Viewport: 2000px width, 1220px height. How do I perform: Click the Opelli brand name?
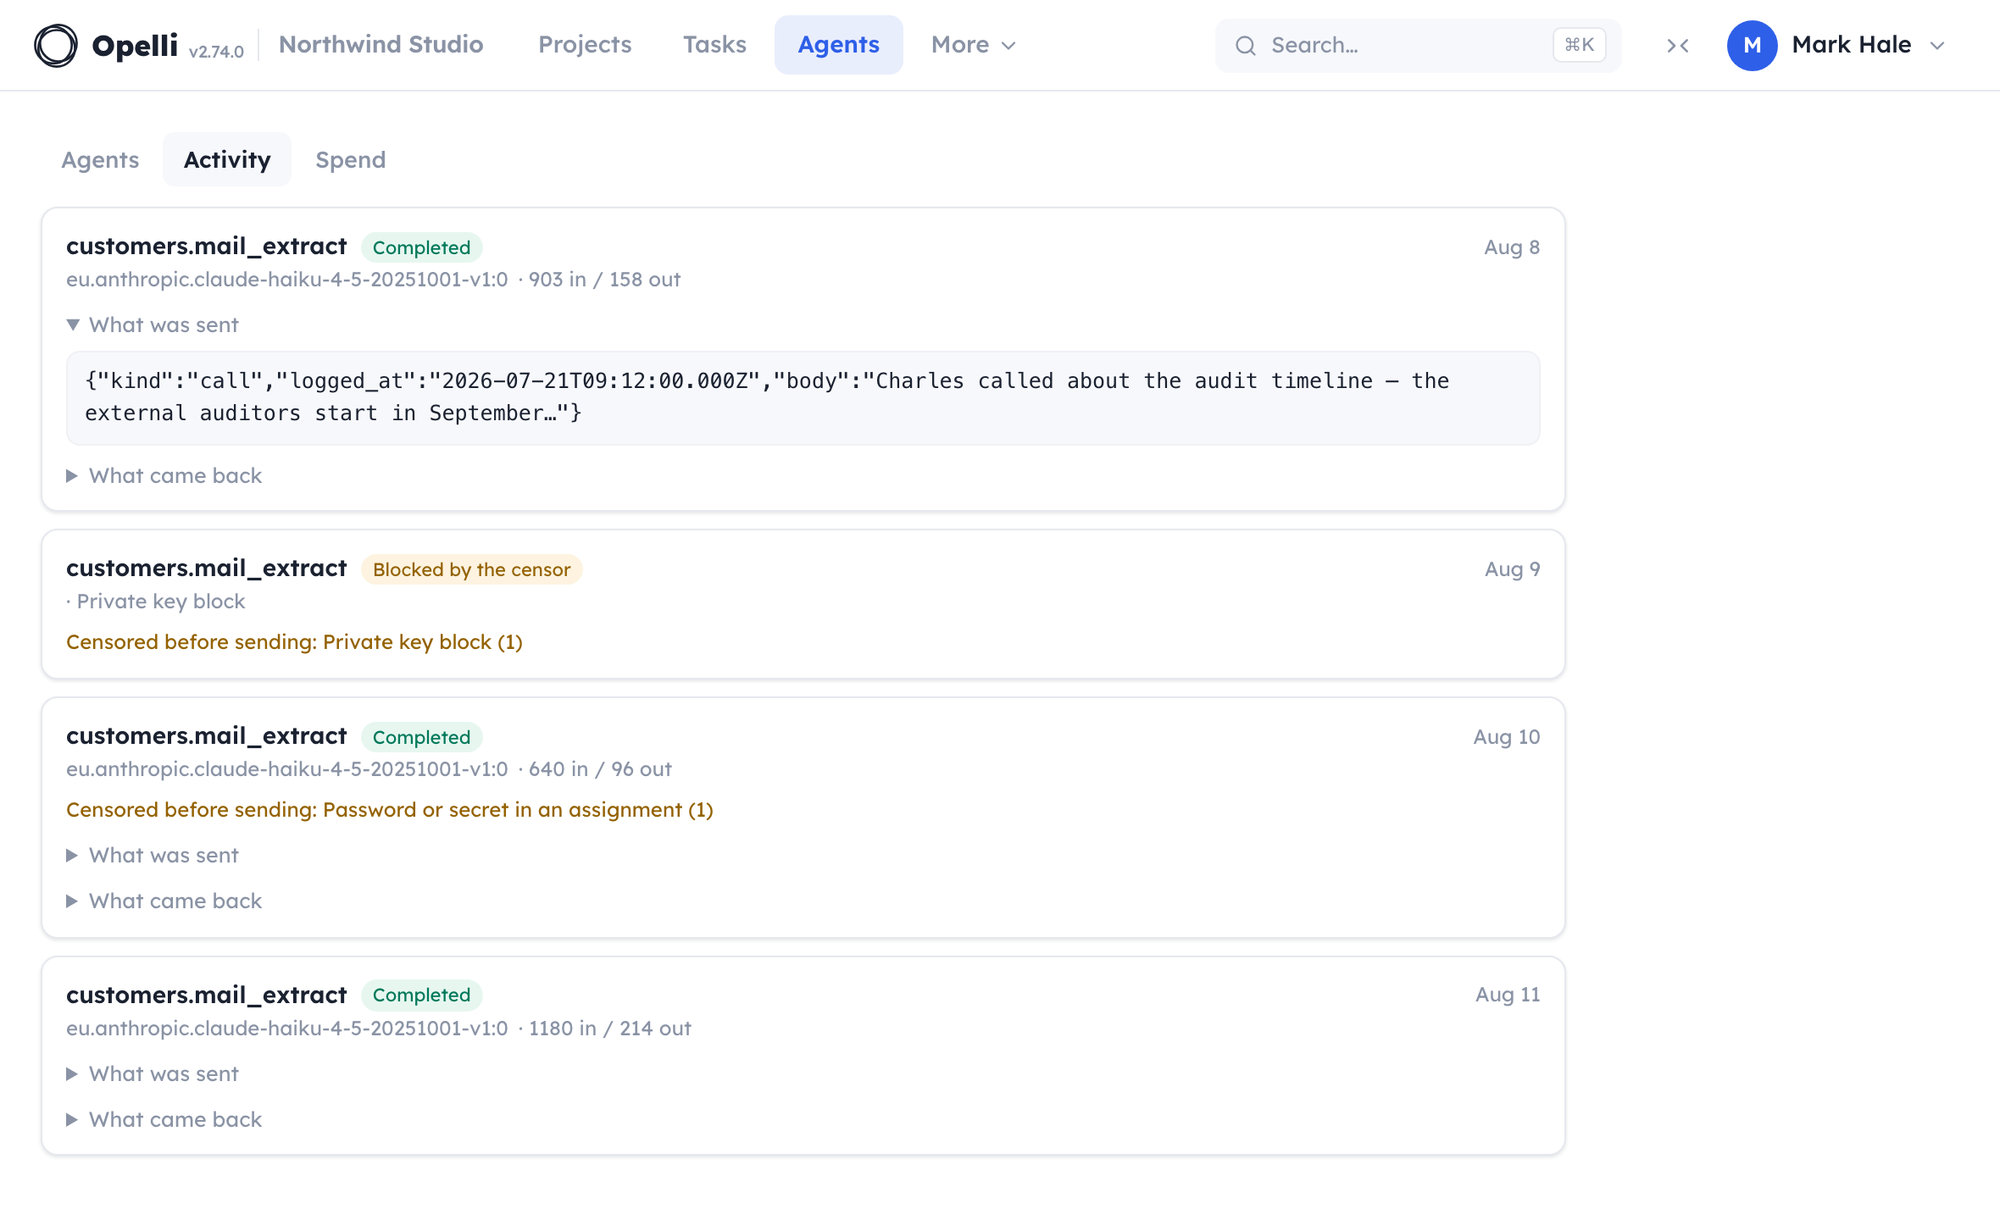pyautogui.click(x=135, y=45)
